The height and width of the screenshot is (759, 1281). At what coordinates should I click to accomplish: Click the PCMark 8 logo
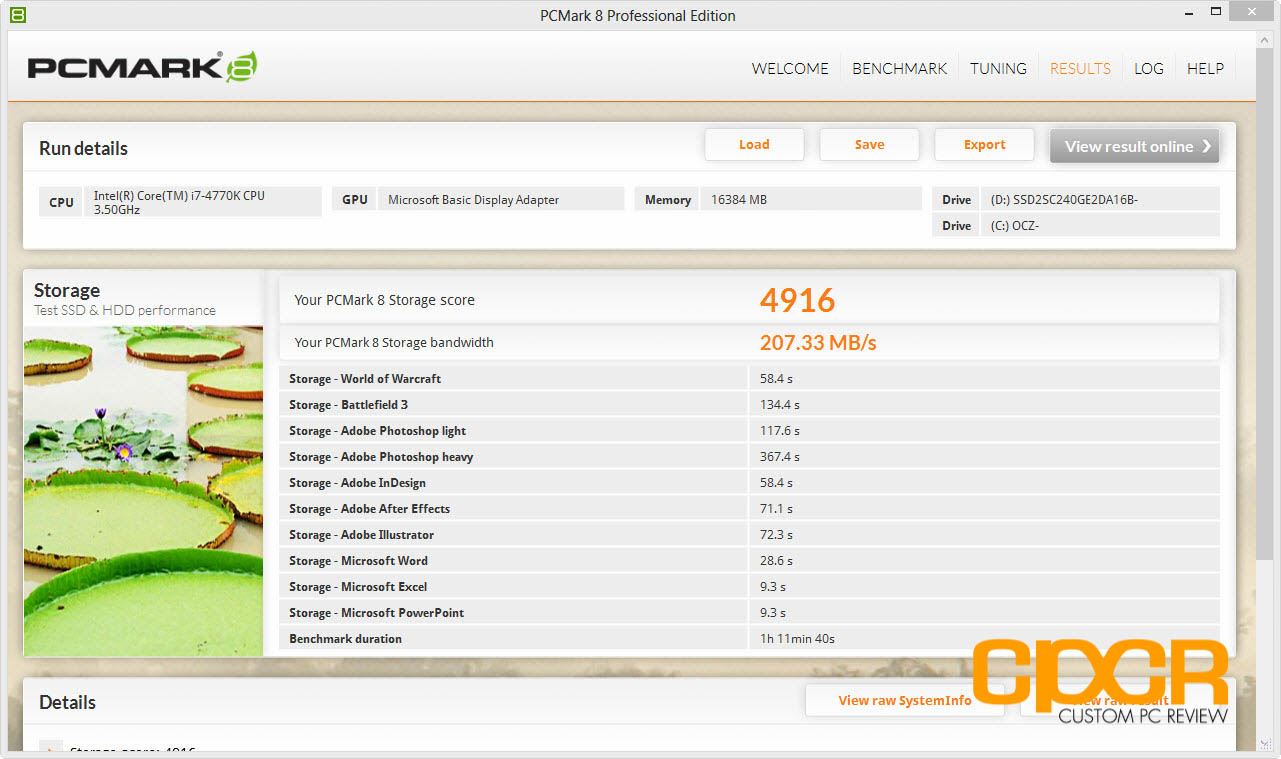pyautogui.click(x=142, y=67)
